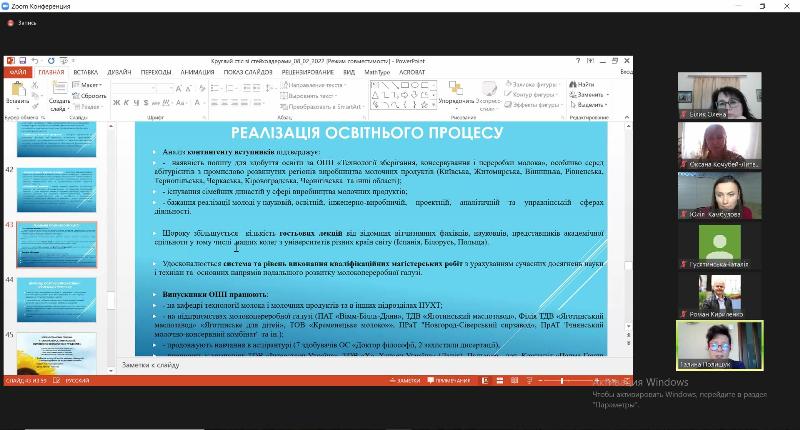The width and height of the screenshot is (800, 430).
Task: Switch to the АНИМАЦИЯ ribbon tab
Action: [x=197, y=72]
